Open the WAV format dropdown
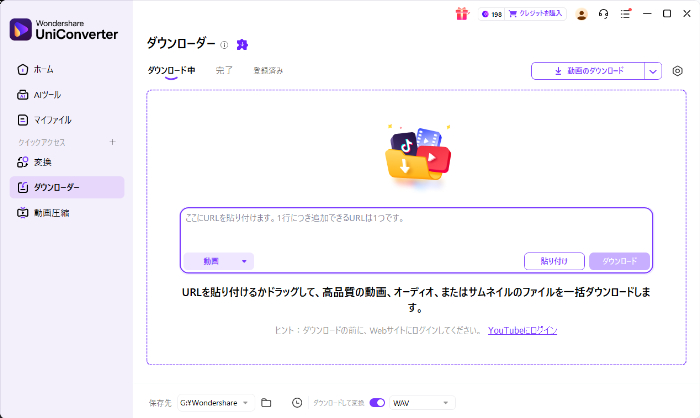 422,403
